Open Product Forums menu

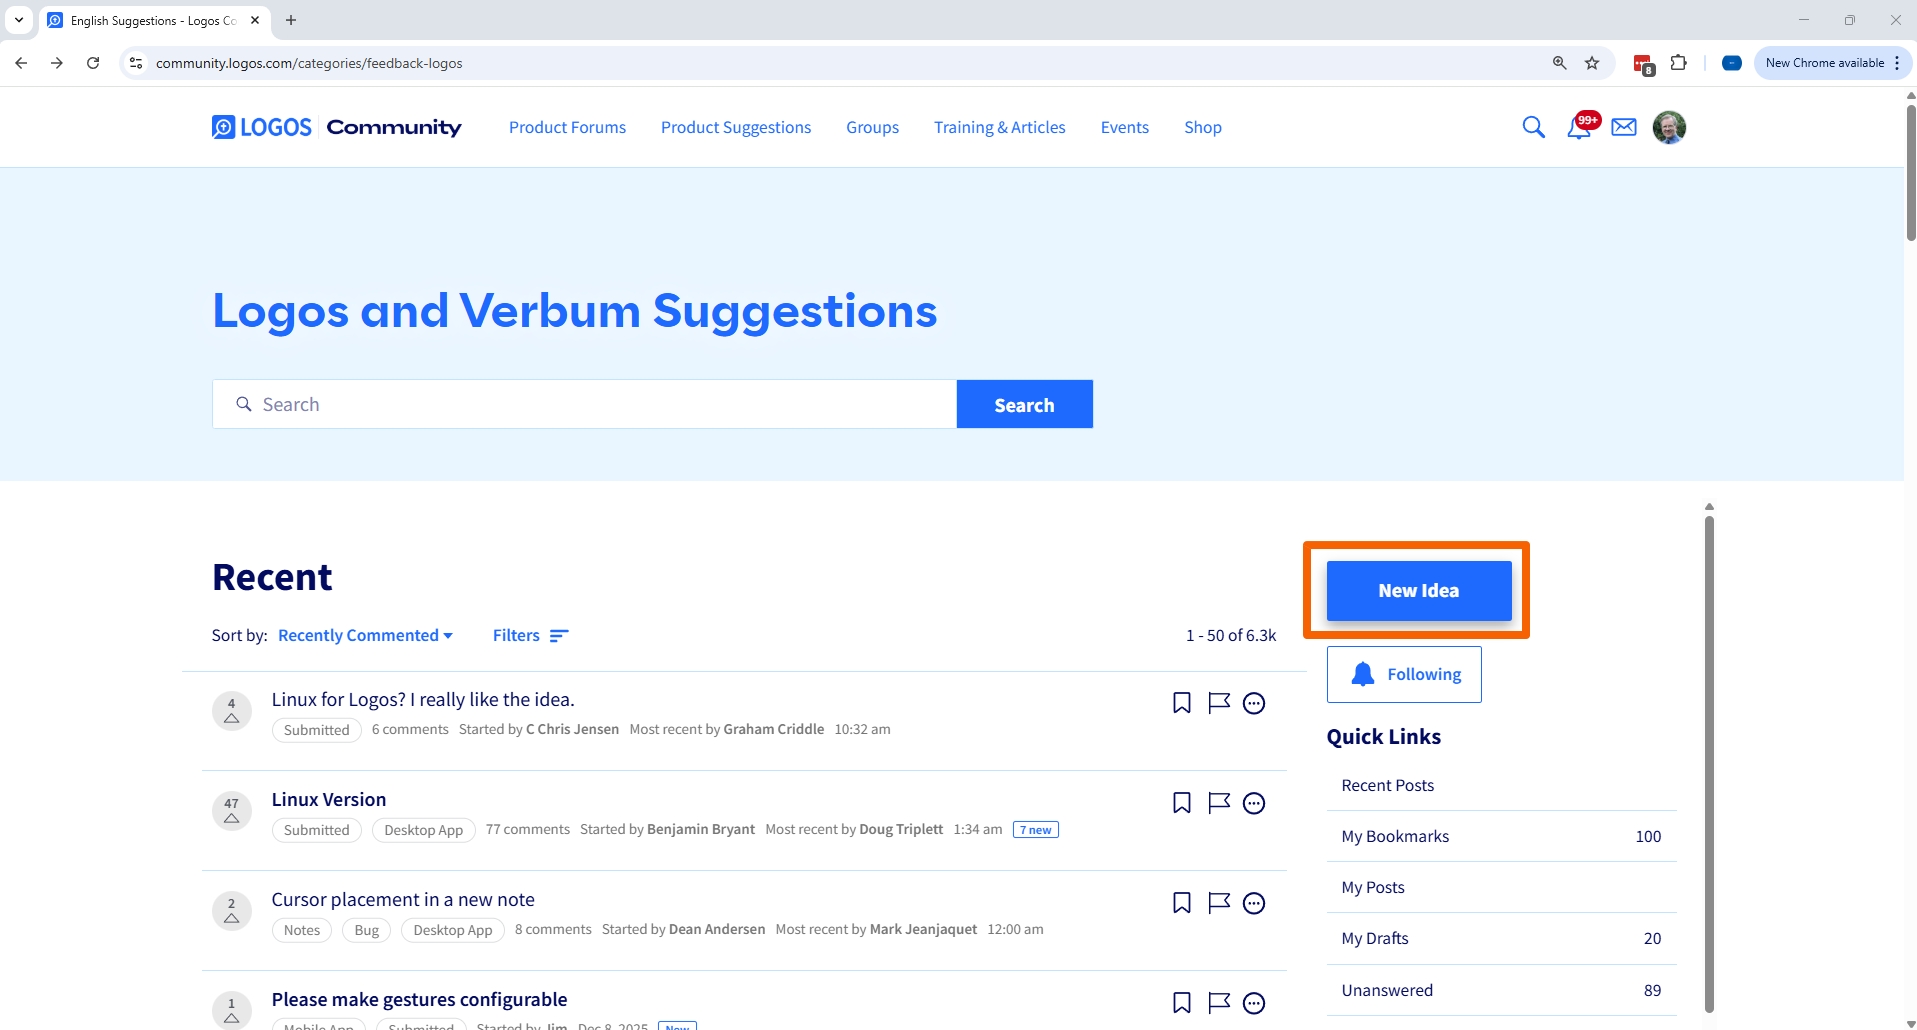(x=567, y=127)
